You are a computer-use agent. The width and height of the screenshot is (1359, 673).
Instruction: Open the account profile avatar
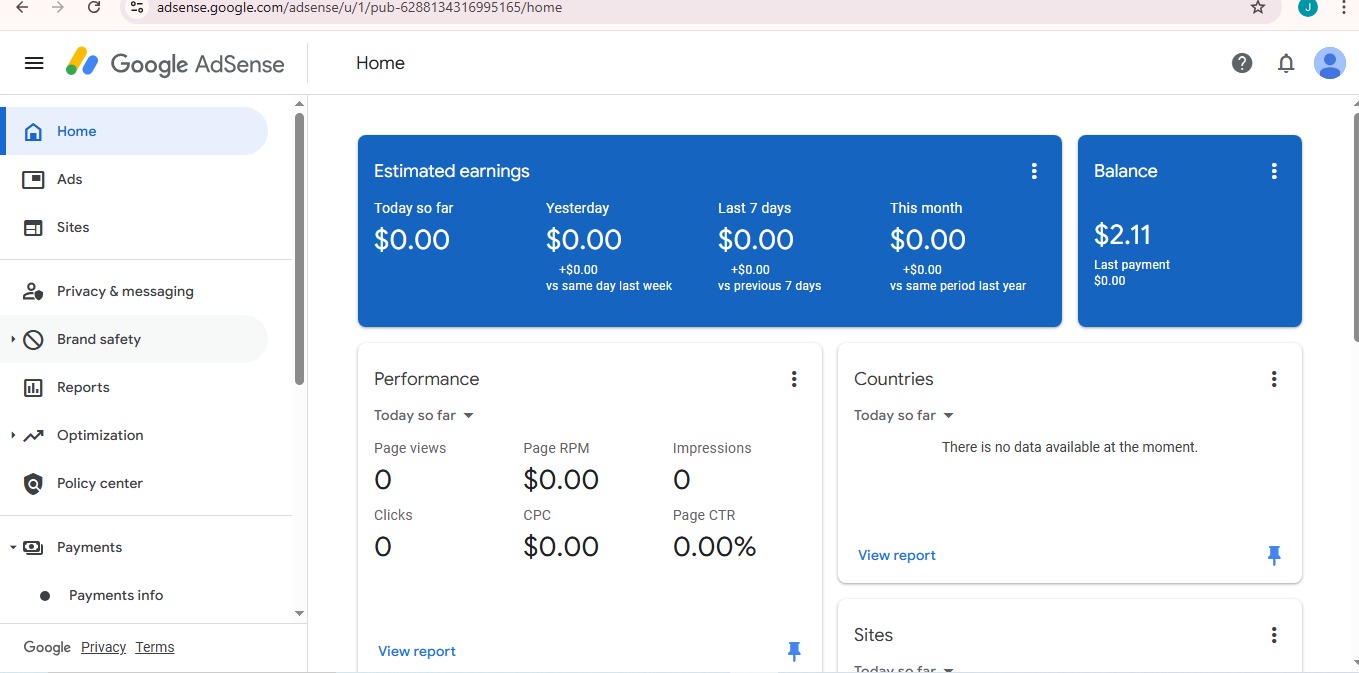[1329, 63]
